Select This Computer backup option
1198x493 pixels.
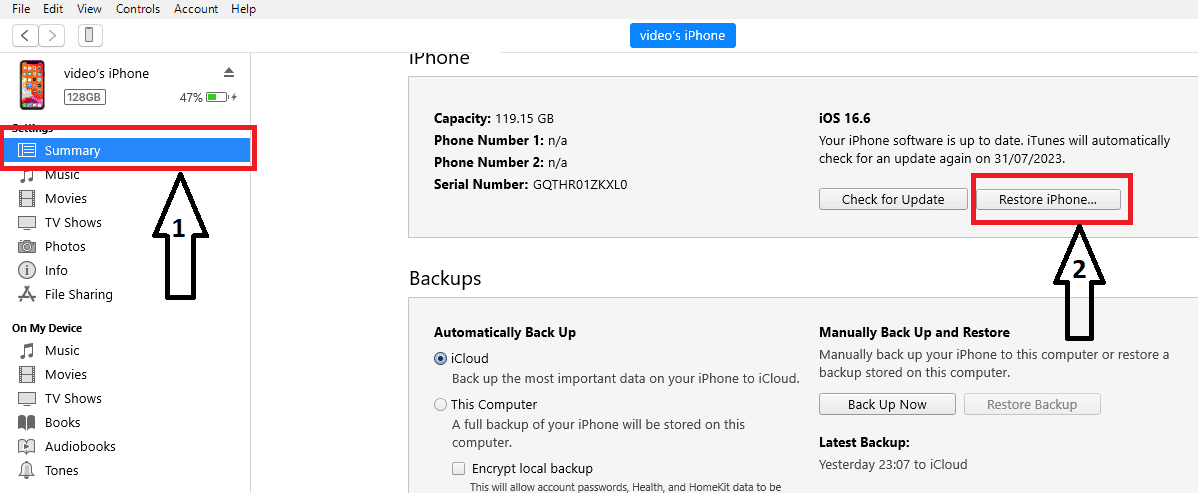(x=441, y=405)
